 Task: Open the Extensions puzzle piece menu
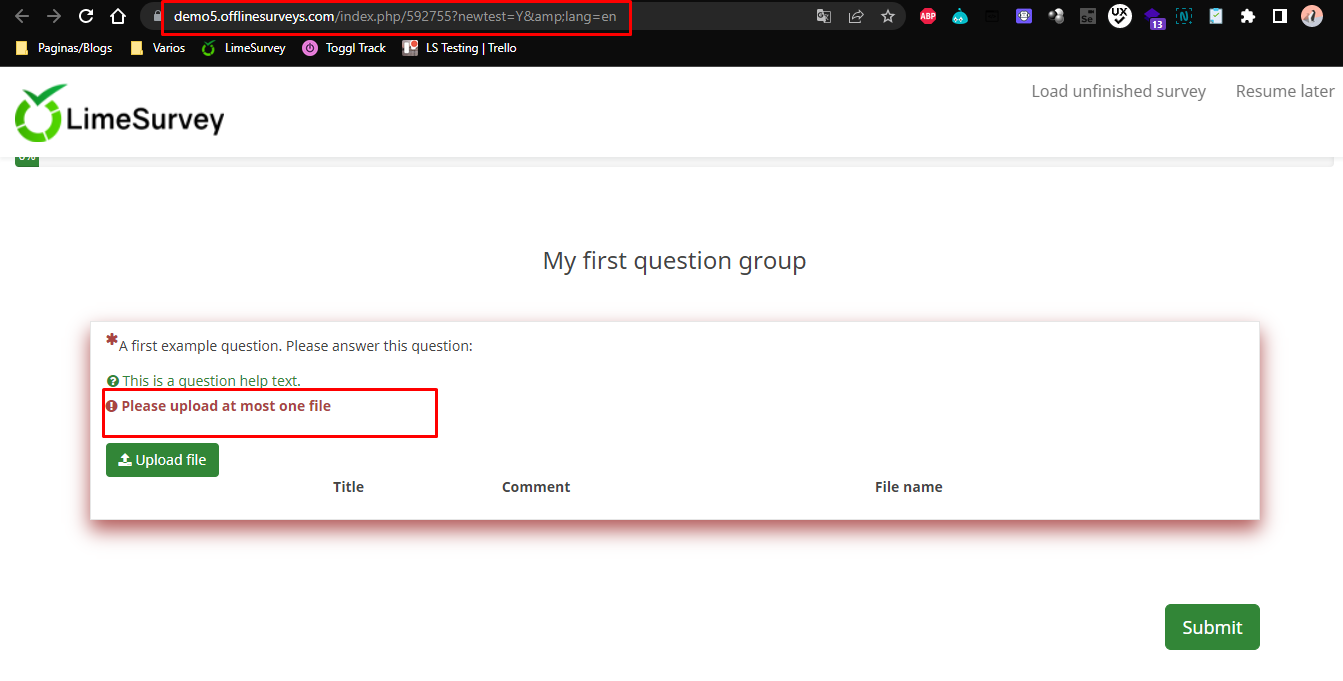[x=1247, y=16]
